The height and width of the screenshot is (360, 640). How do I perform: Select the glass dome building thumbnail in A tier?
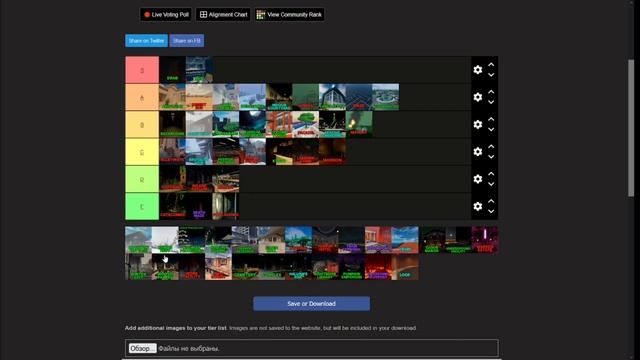(332, 97)
